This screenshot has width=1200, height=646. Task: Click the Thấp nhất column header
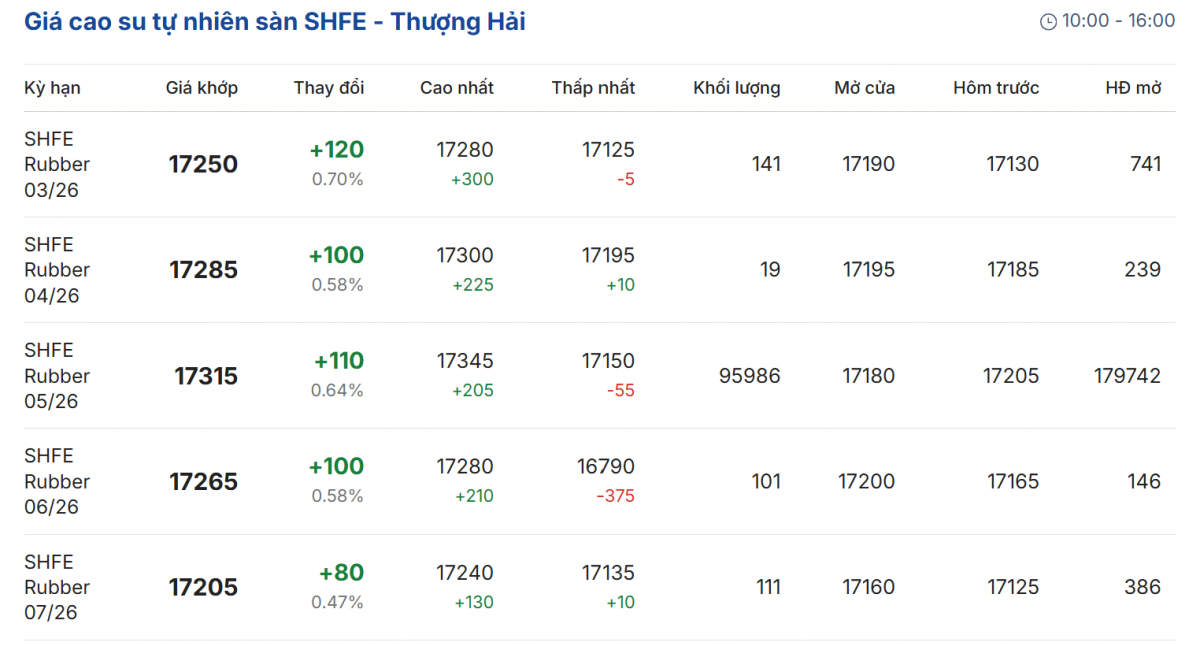[x=593, y=88]
